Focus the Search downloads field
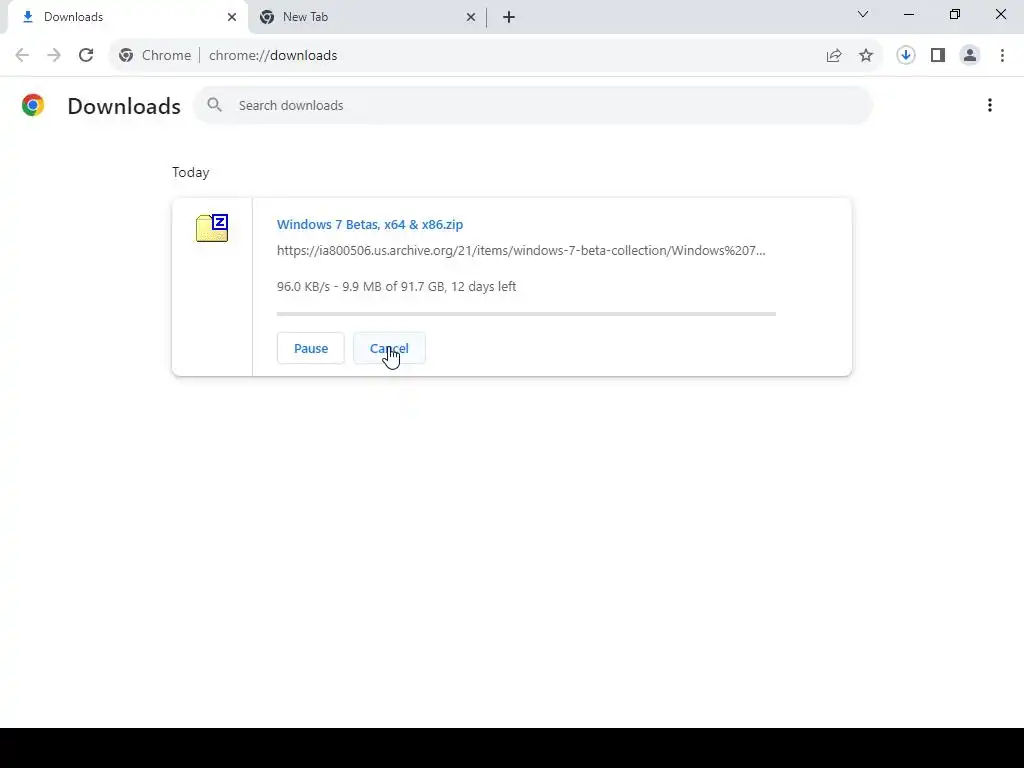The height and width of the screenshot is (768, 1024). point(533,105)
